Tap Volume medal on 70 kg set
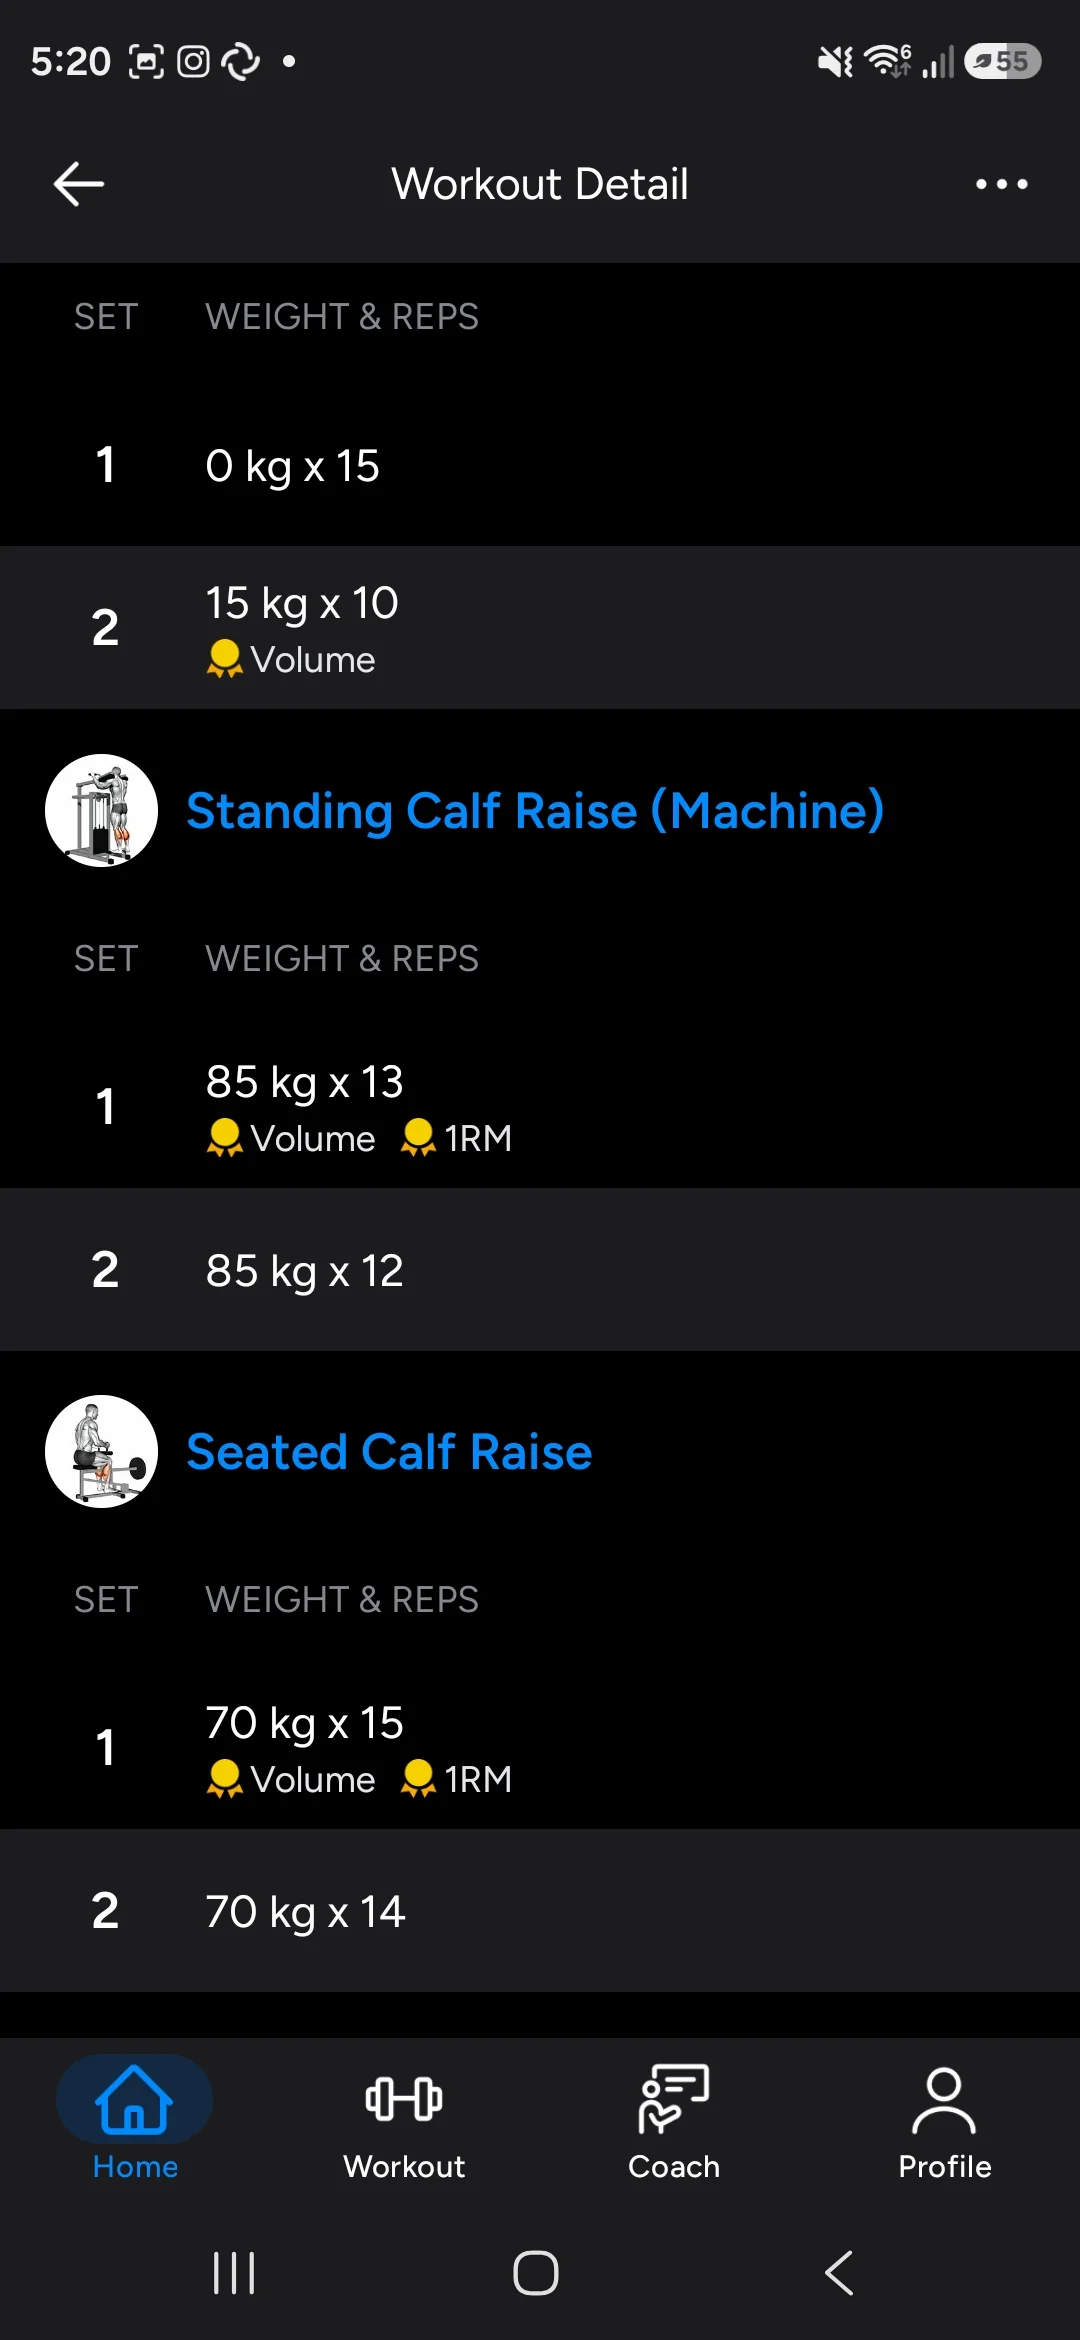This screenshot has height=2340, width=1080. click(291, 1779)
